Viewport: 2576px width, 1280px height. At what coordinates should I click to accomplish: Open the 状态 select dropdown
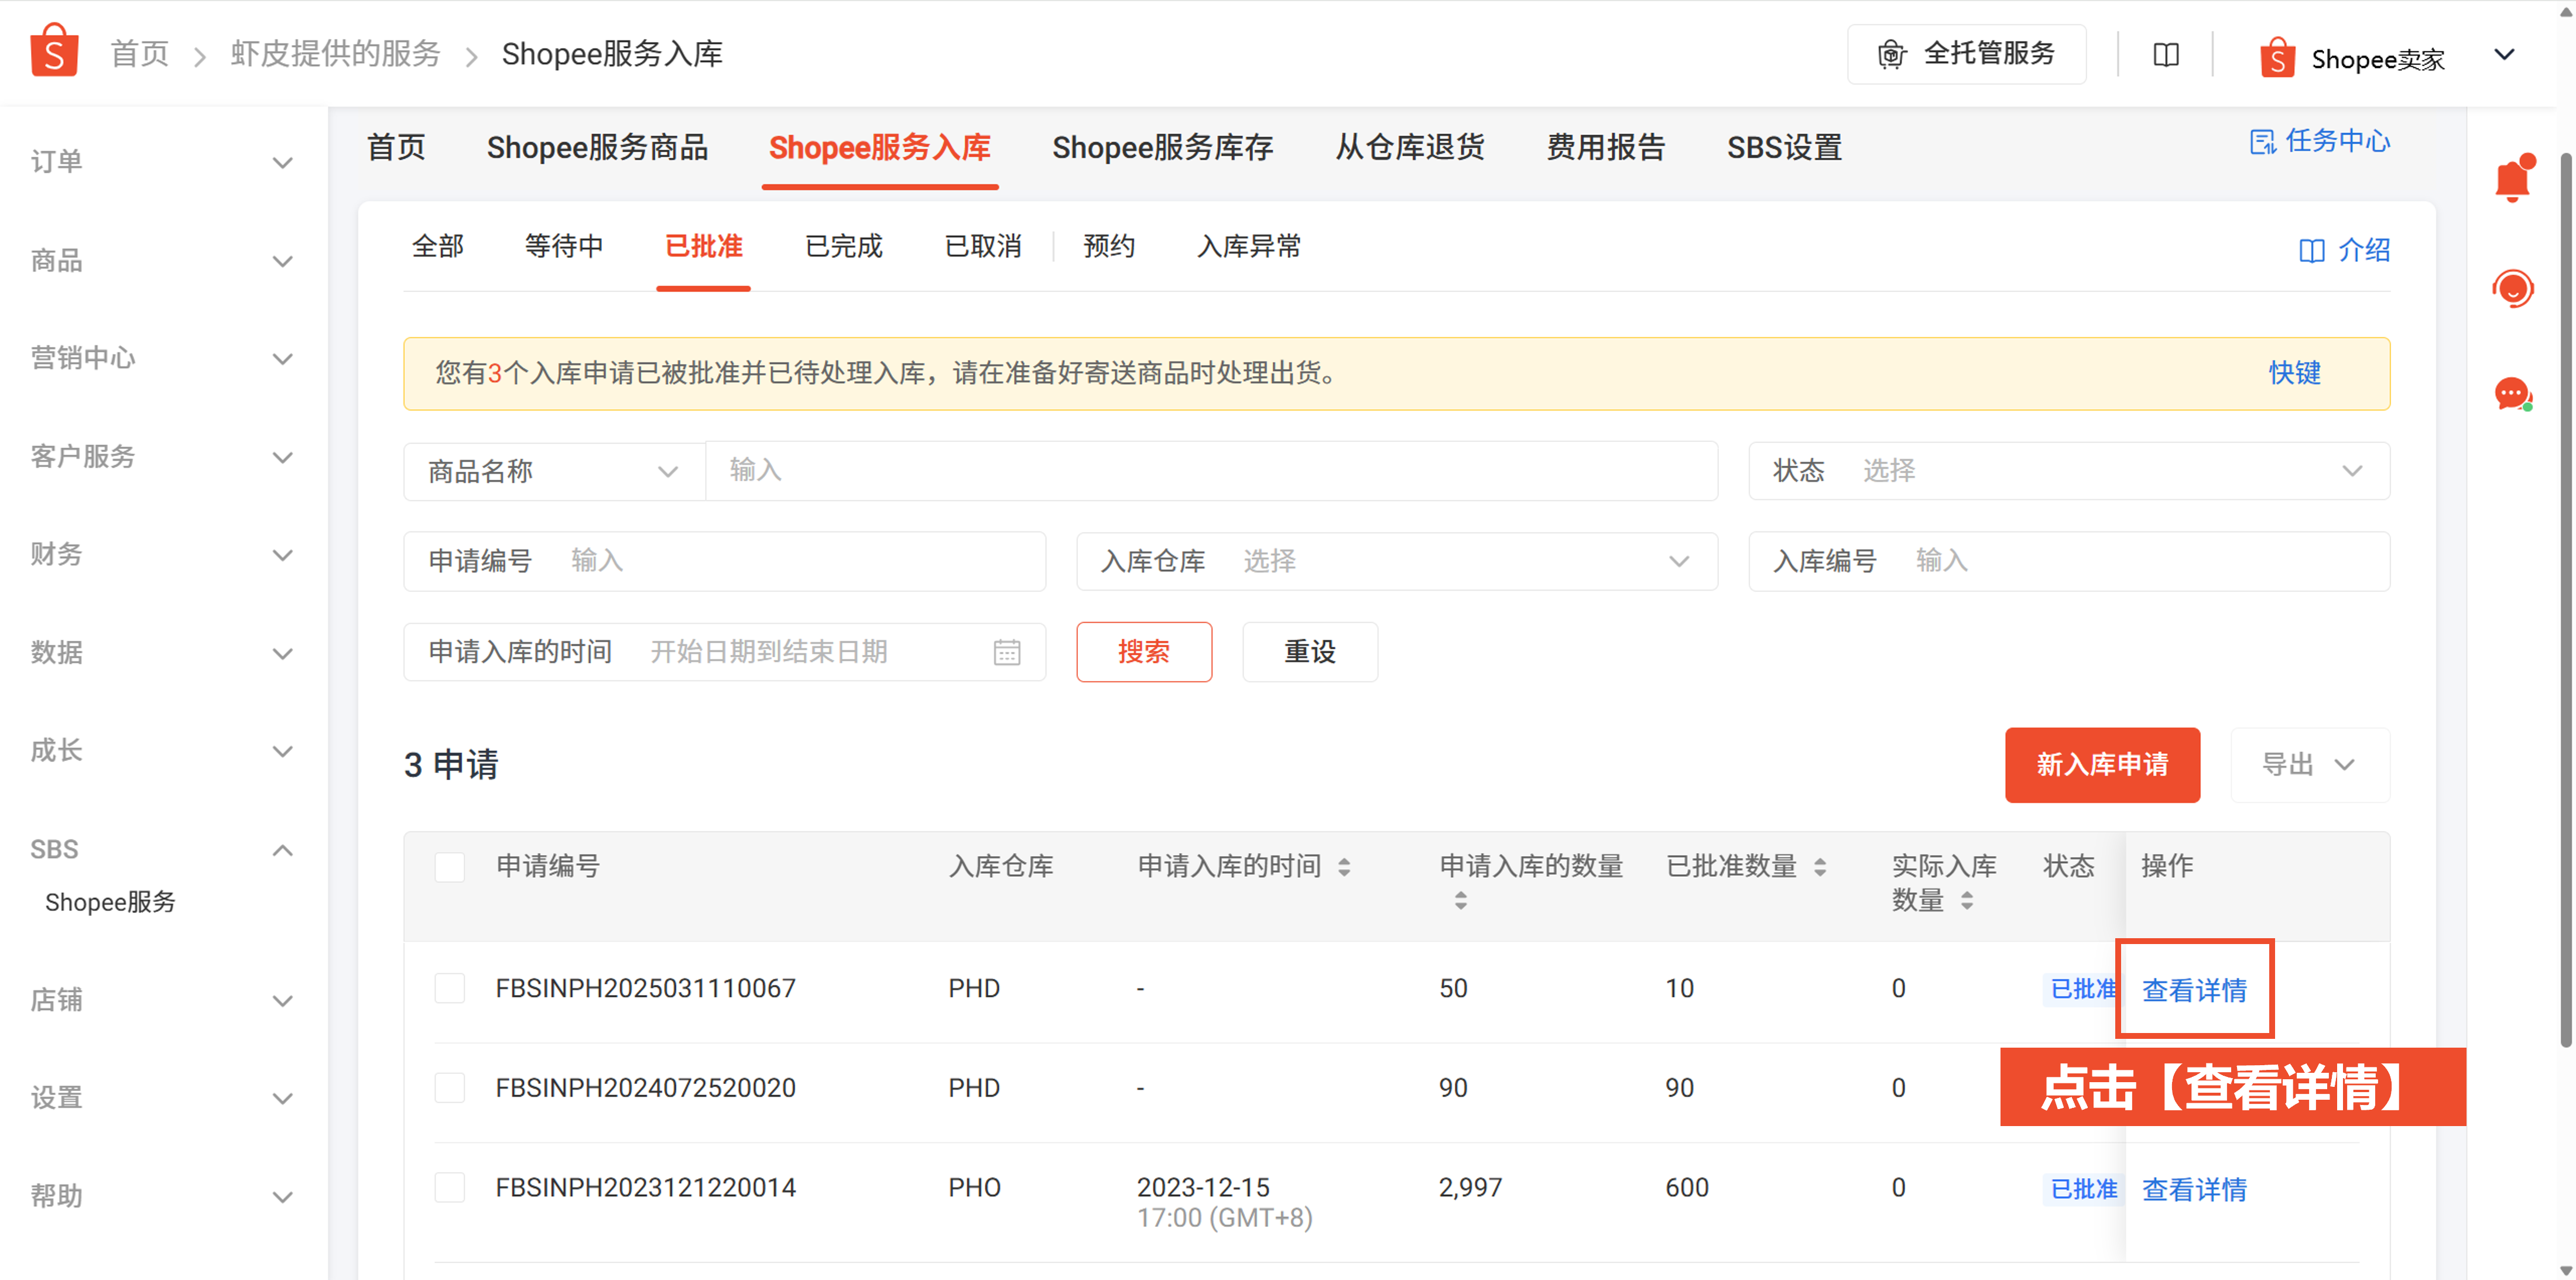point(2069,471)
